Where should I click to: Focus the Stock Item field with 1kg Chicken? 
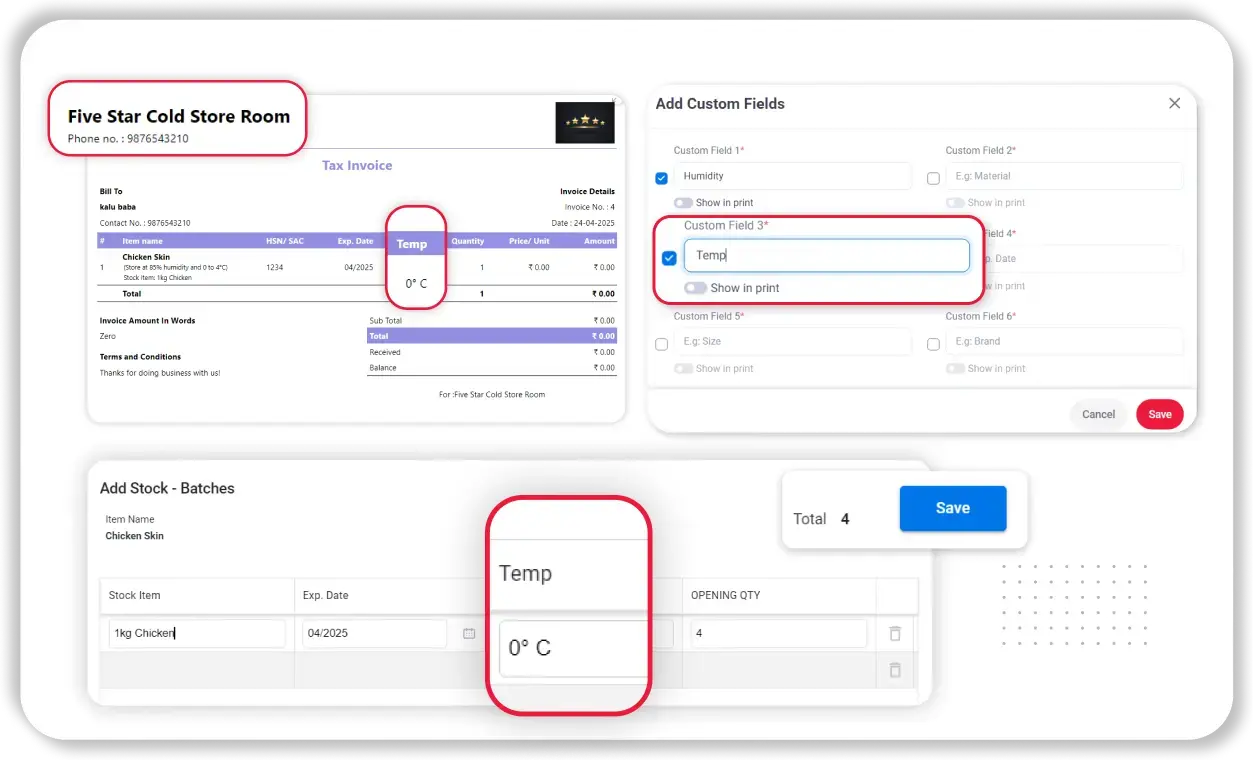pos(197,633)
